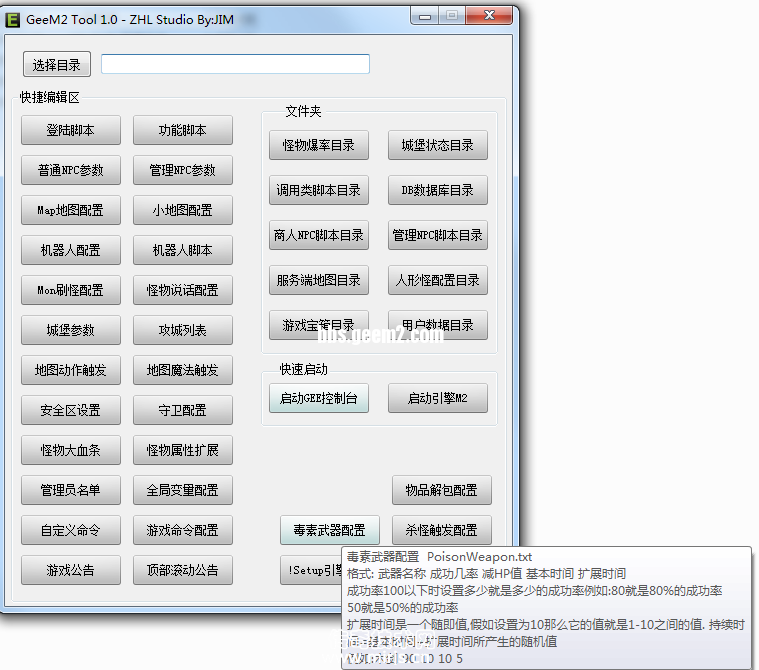The width and height of the screenshot is (759, 670).
Task: Open 毒素武器配置
Action: pyautogui.click(x=330, y=530)
